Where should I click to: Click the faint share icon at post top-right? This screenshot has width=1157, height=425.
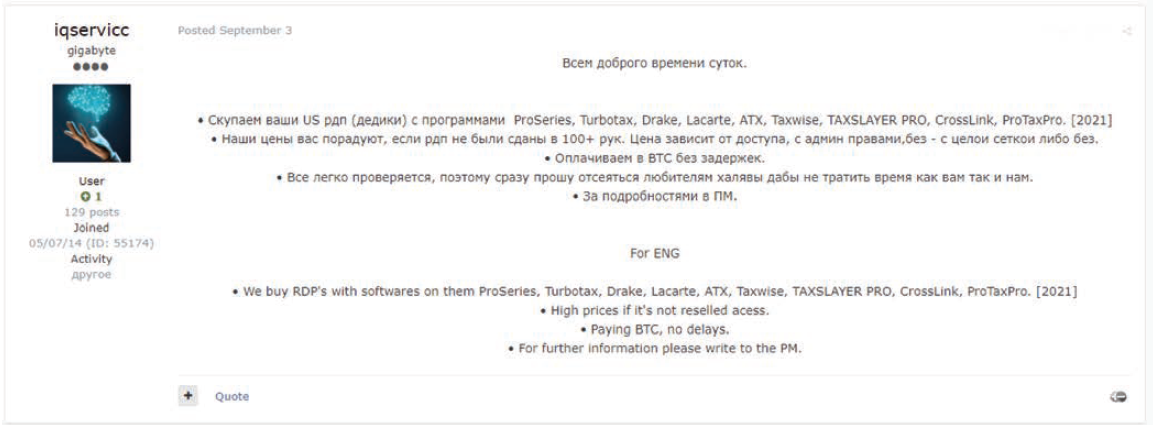(x=1127, y=31)
